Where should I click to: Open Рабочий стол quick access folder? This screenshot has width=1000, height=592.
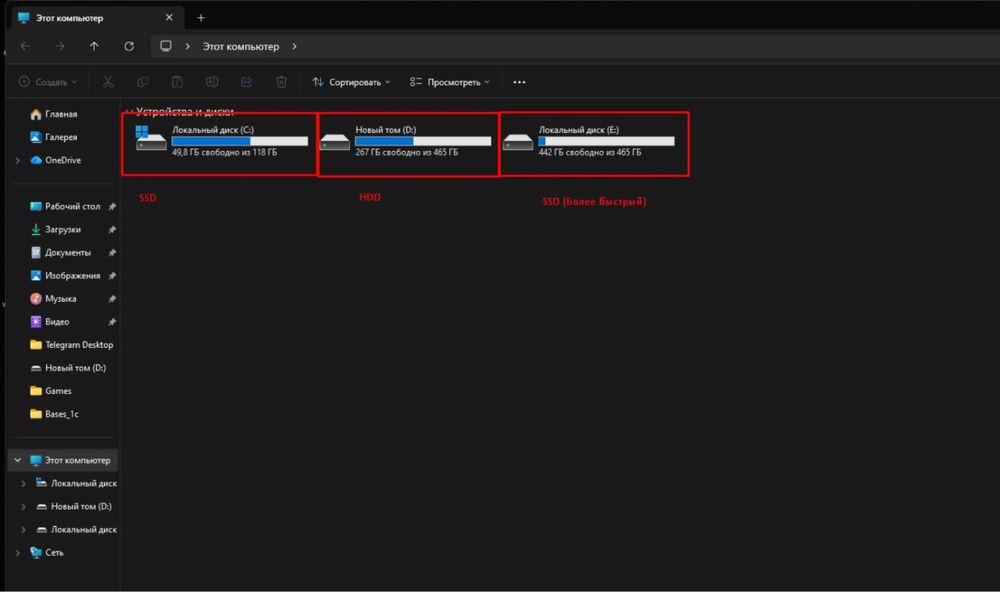tap(73, 207)
